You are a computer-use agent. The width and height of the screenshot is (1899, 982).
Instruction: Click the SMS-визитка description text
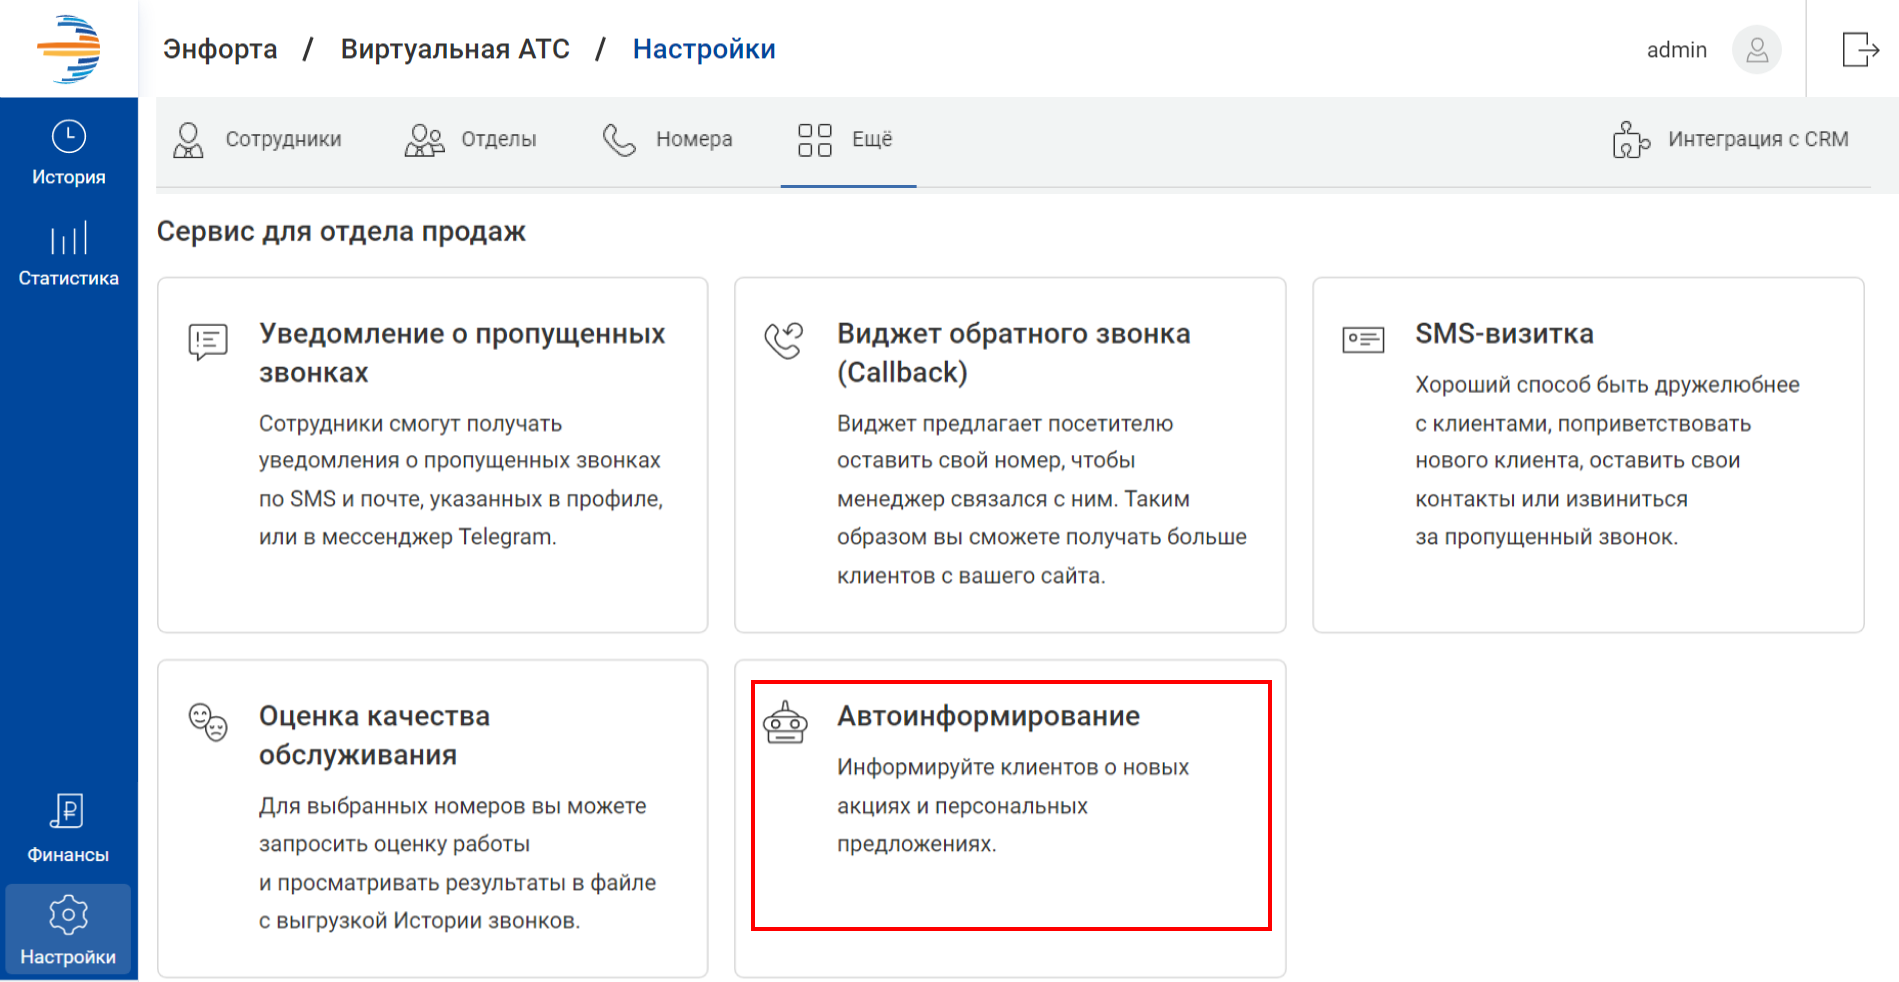tap(1607, 461)
